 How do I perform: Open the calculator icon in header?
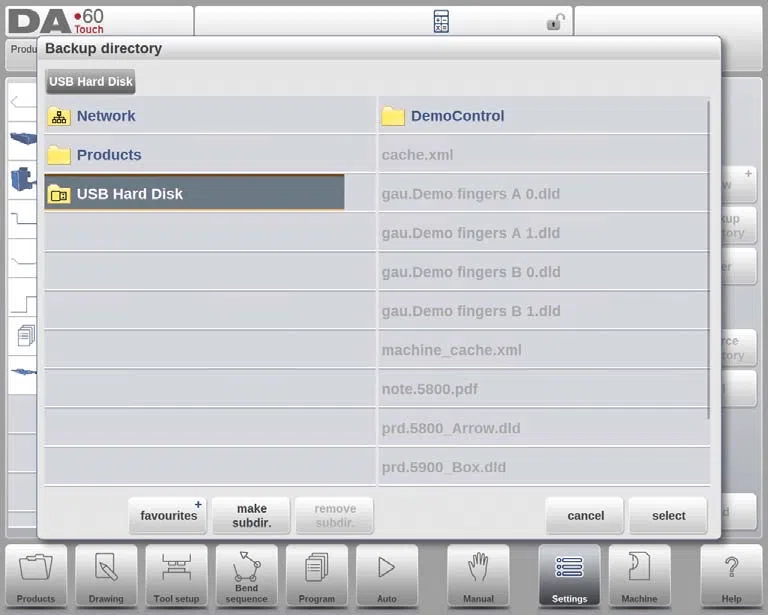coord(441,22)
